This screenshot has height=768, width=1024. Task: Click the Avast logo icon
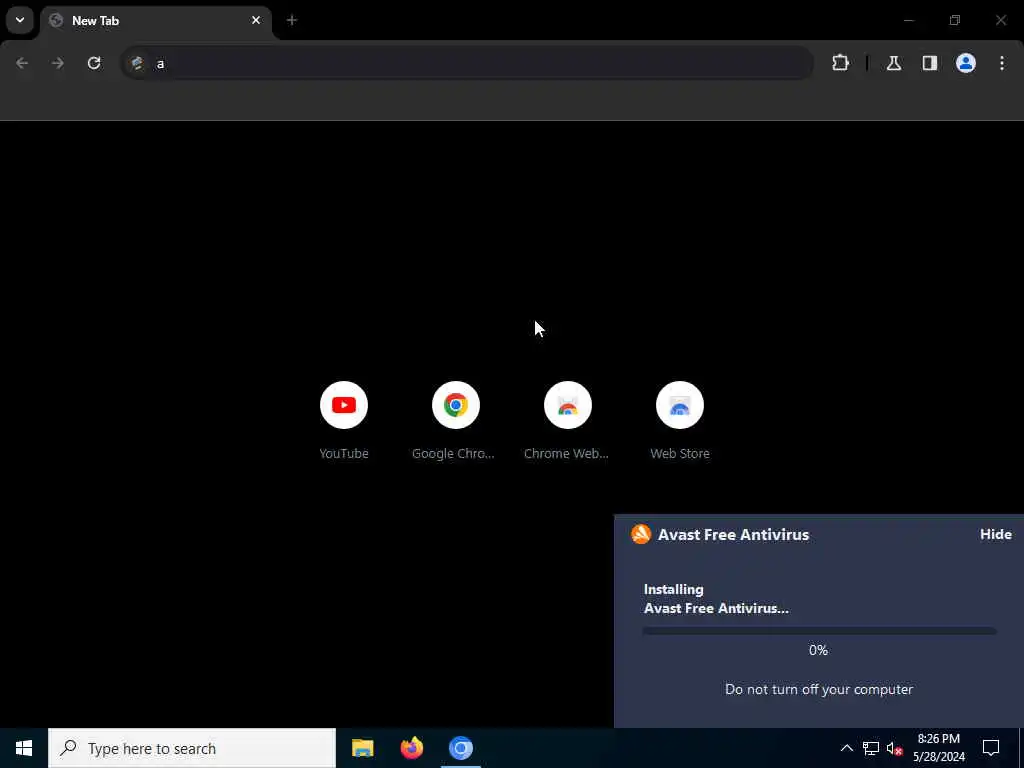click(x=641, y=534)
